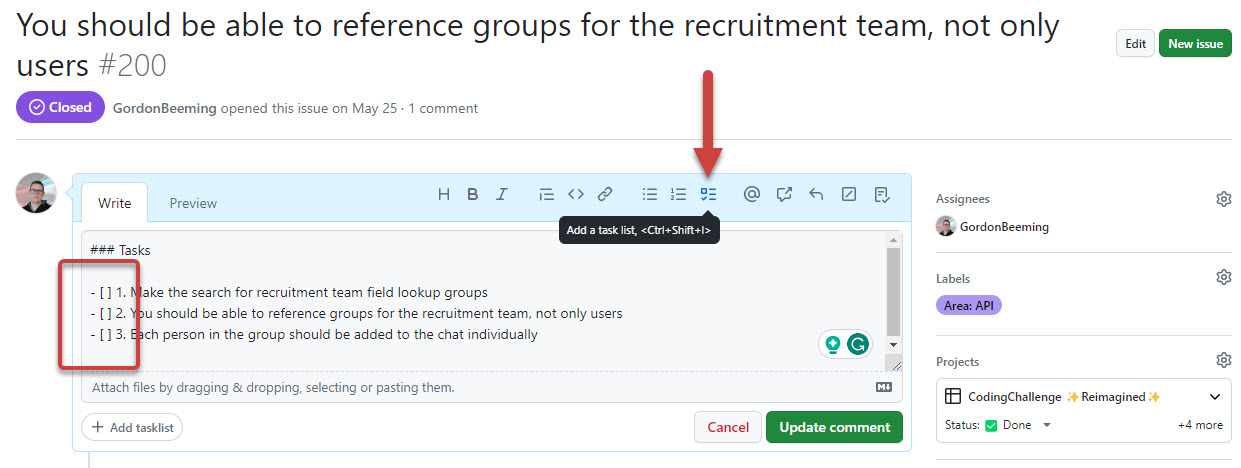Expand the +4 more project fields

pyautogui.click(x=1200, y=425)
